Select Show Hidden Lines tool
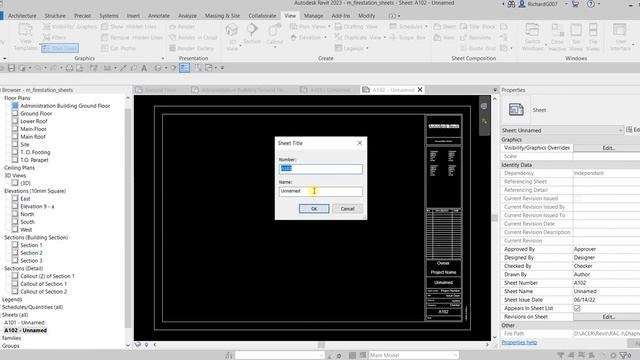Viewport: 640px width, 360px height. pyautogui.click(x=129, y=27)
